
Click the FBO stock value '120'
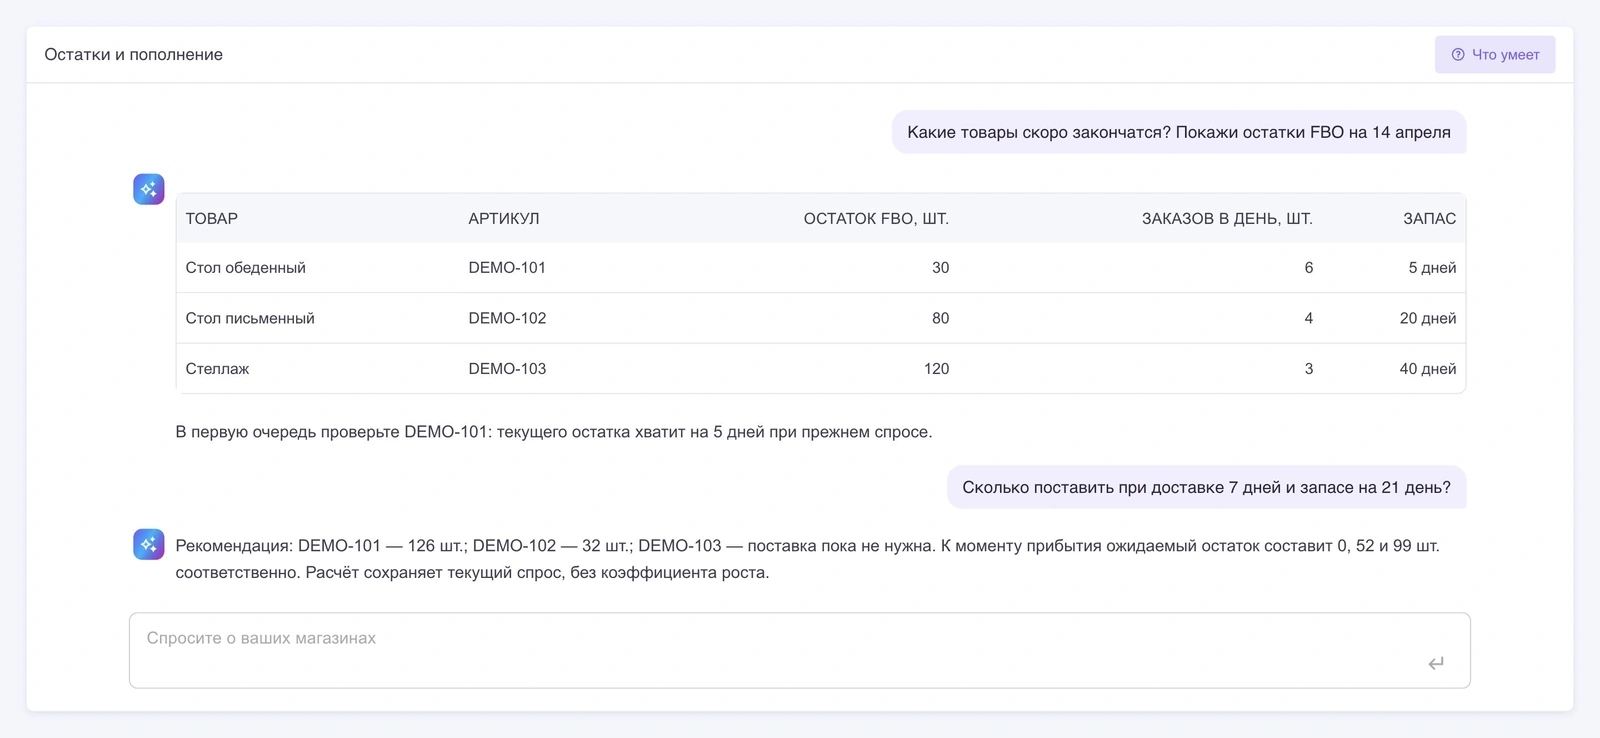pyautogui.click(x=936, y=369)
